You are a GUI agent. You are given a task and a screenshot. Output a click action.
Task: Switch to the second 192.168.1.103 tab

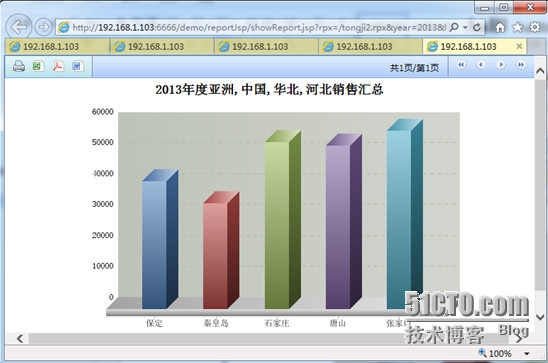coord(162,46)
